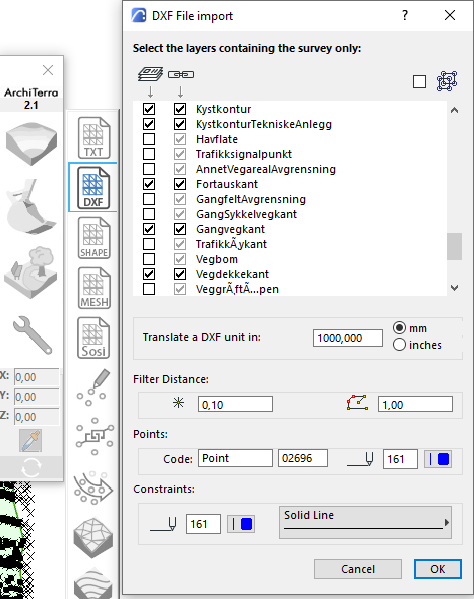474x599 pixels.
Task: Enable the Havflate layer checkbox
Action: 149,139
